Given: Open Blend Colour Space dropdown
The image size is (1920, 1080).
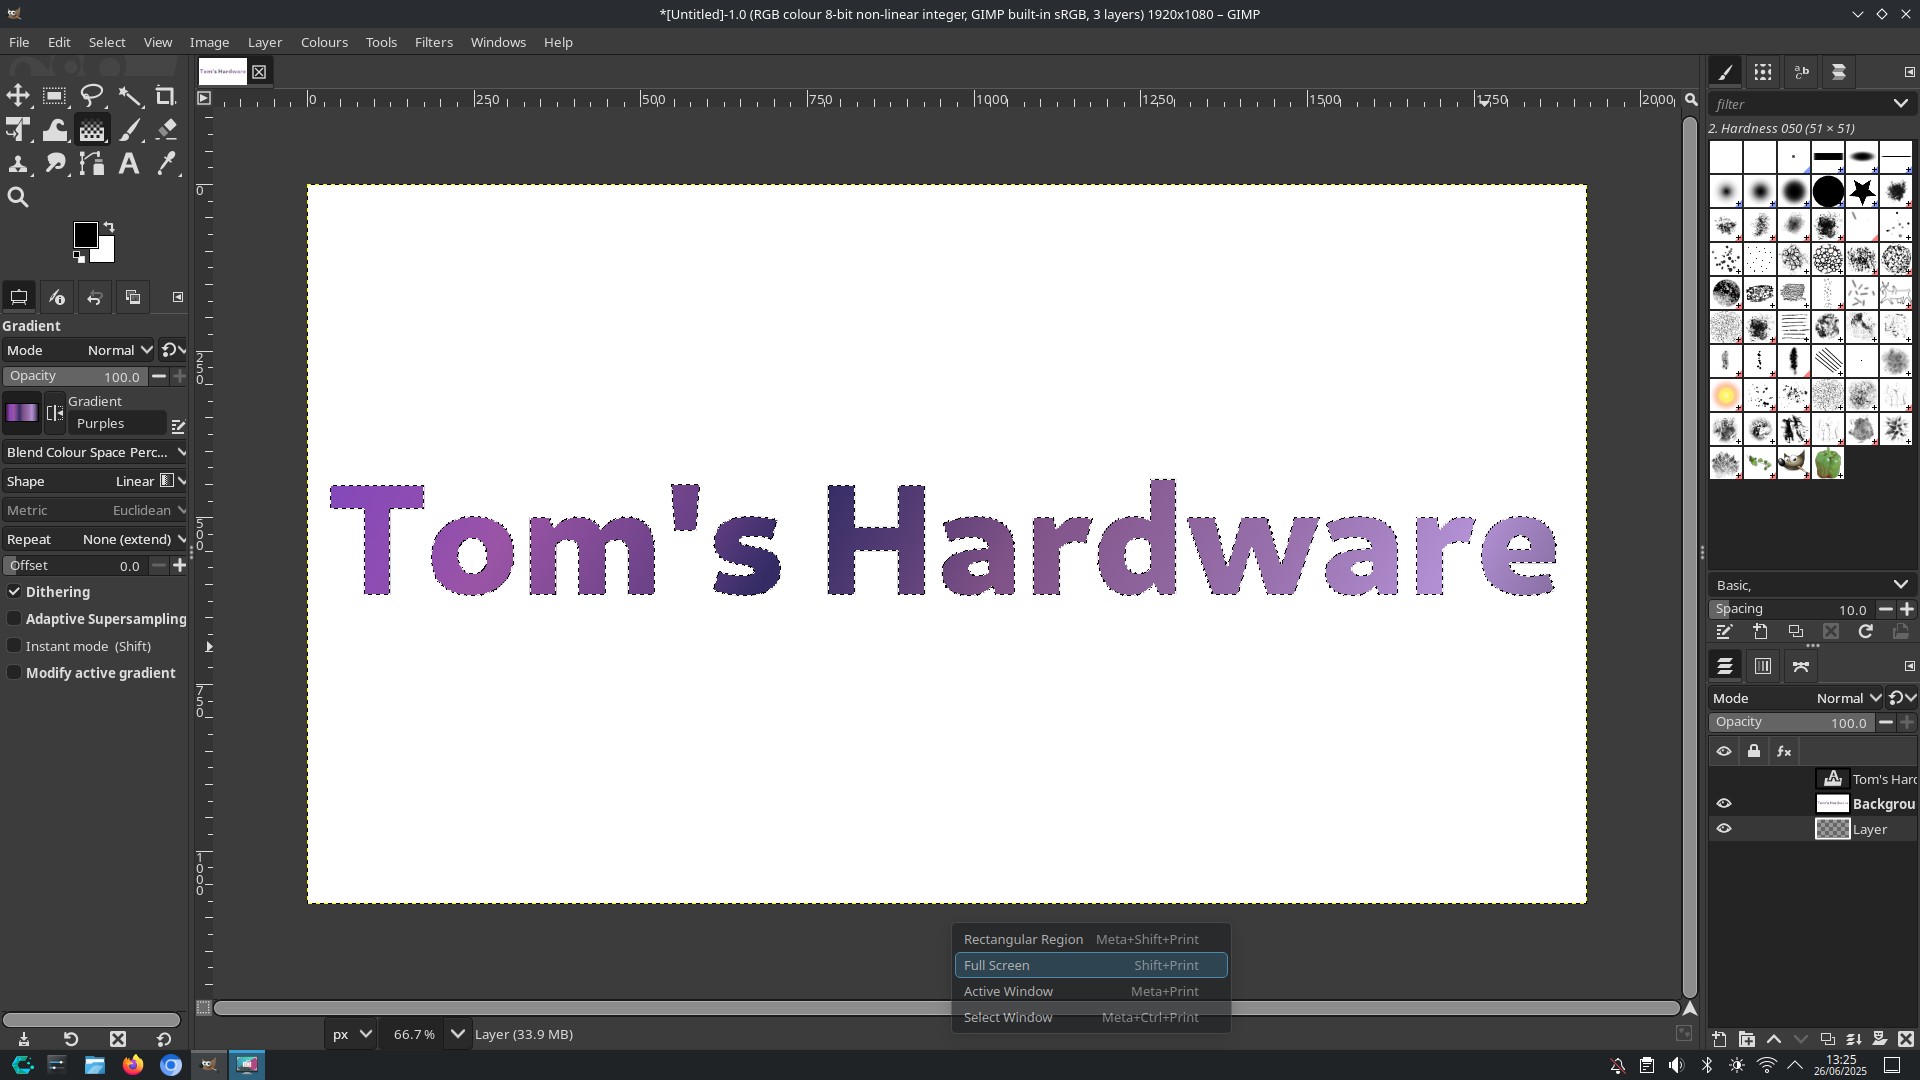Looking at the screenshot, I should (95, 452).
